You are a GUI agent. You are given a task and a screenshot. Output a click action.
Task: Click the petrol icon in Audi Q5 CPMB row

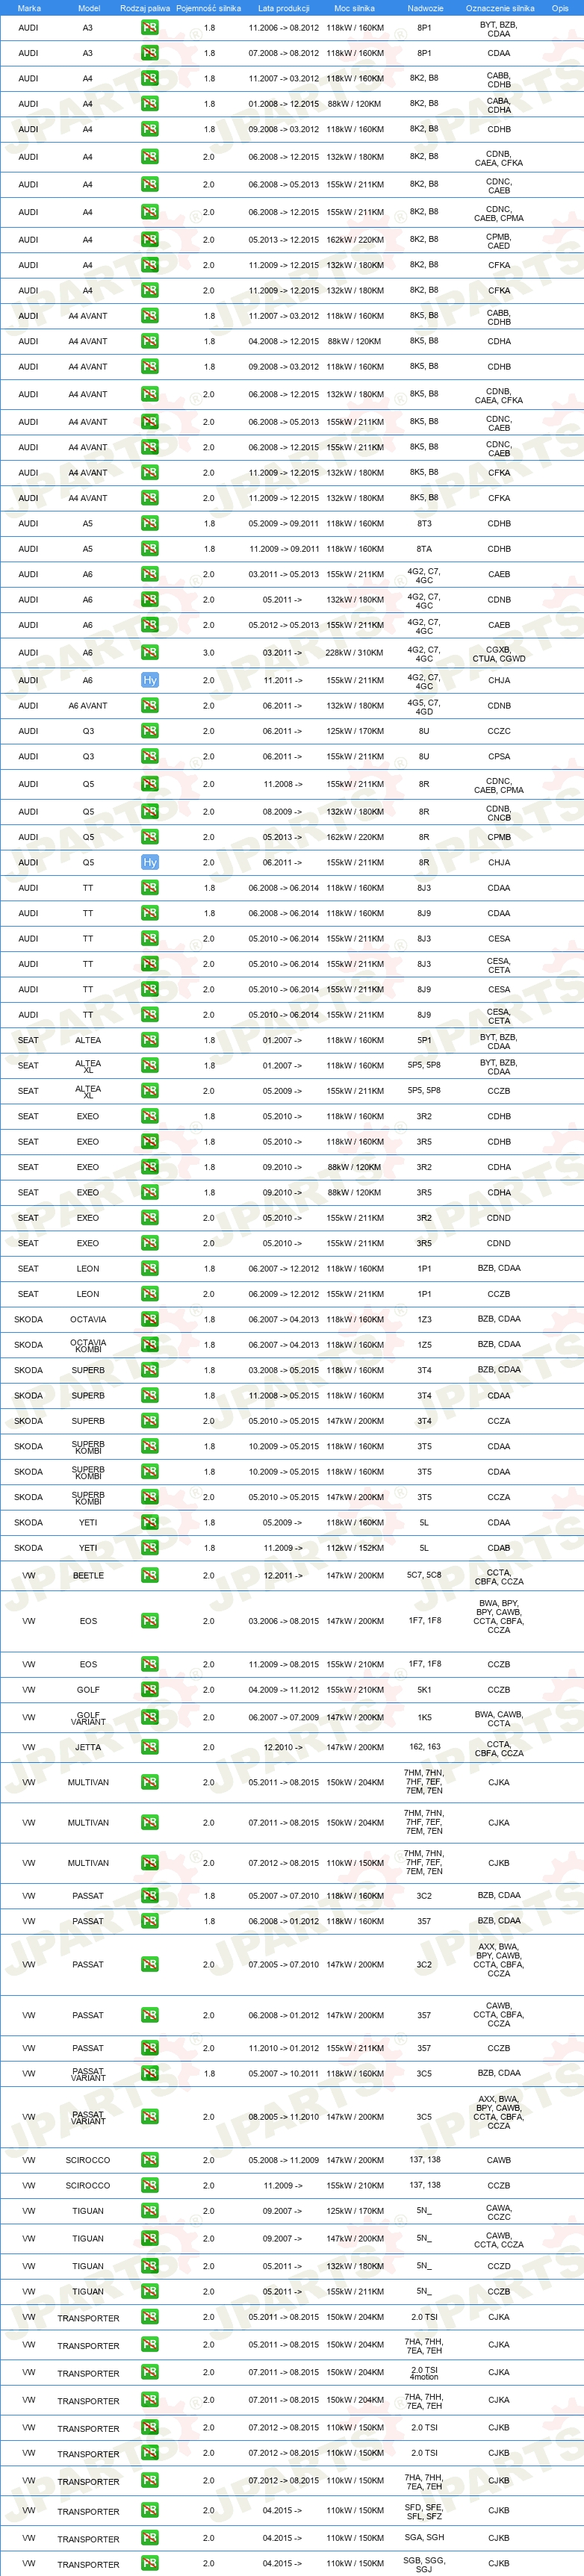point(150,837)
